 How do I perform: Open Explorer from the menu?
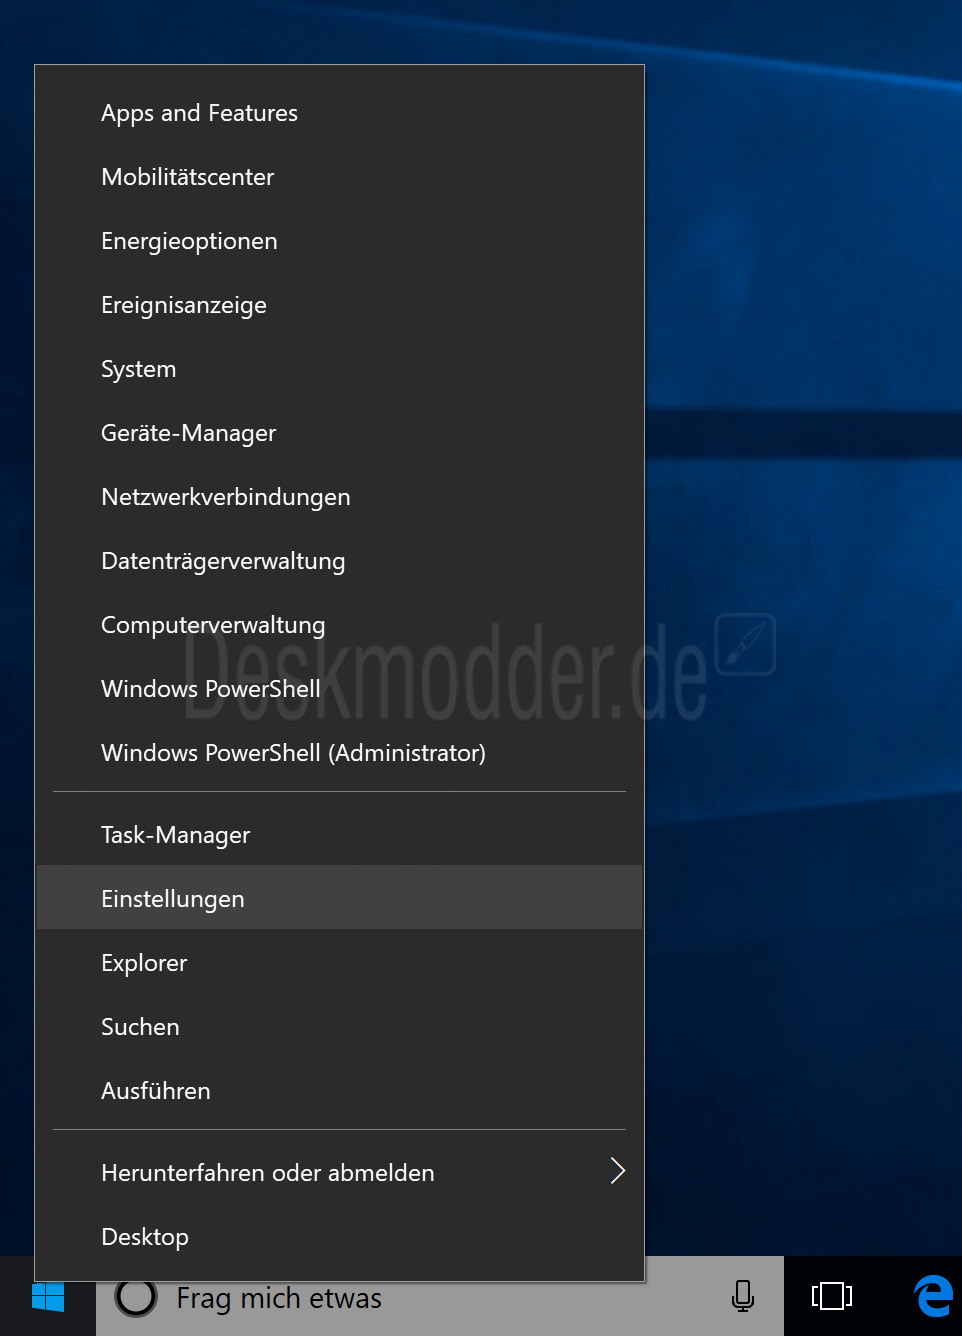[340, 961]
